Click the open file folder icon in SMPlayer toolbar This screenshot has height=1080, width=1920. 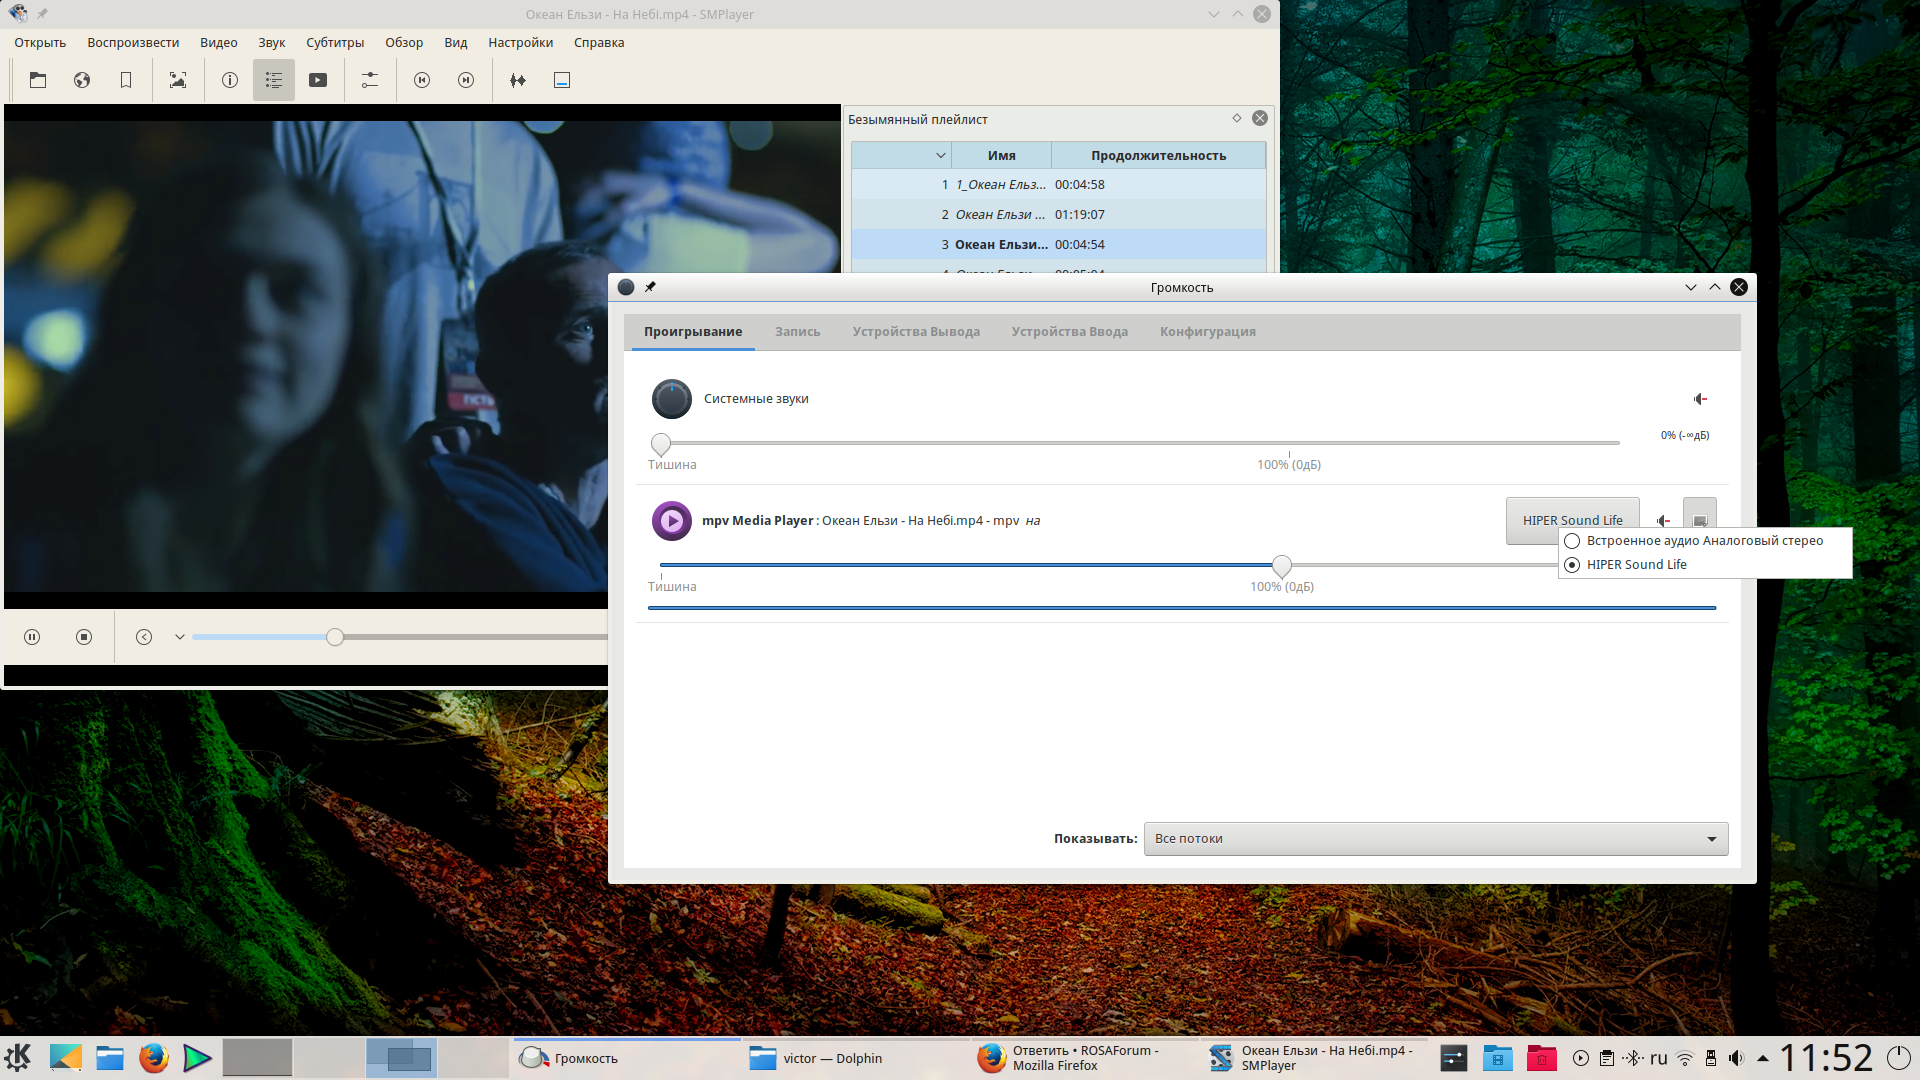point(38,80)
